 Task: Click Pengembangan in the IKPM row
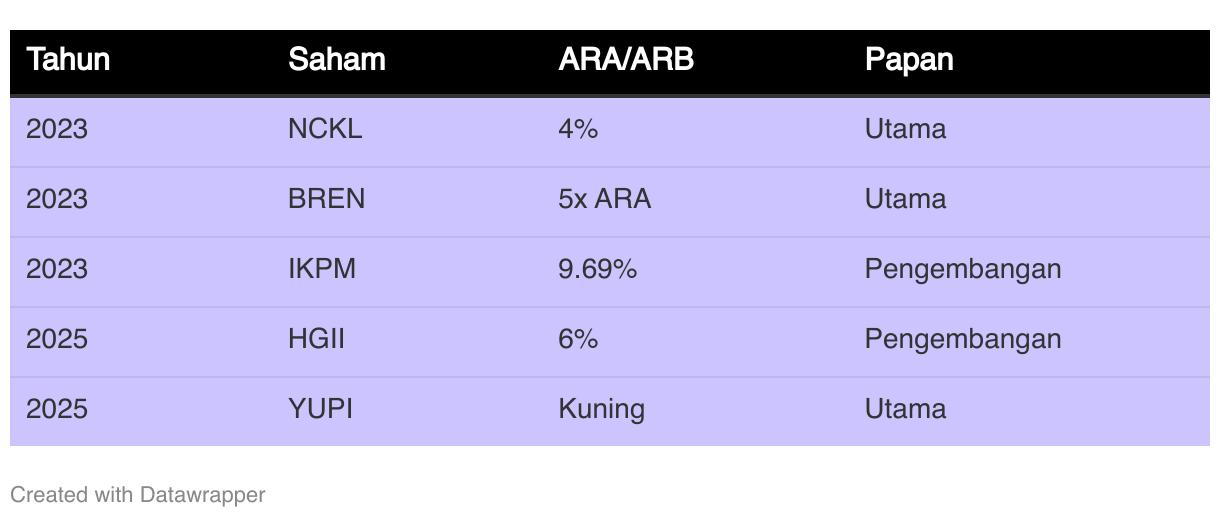click(963, 270)
